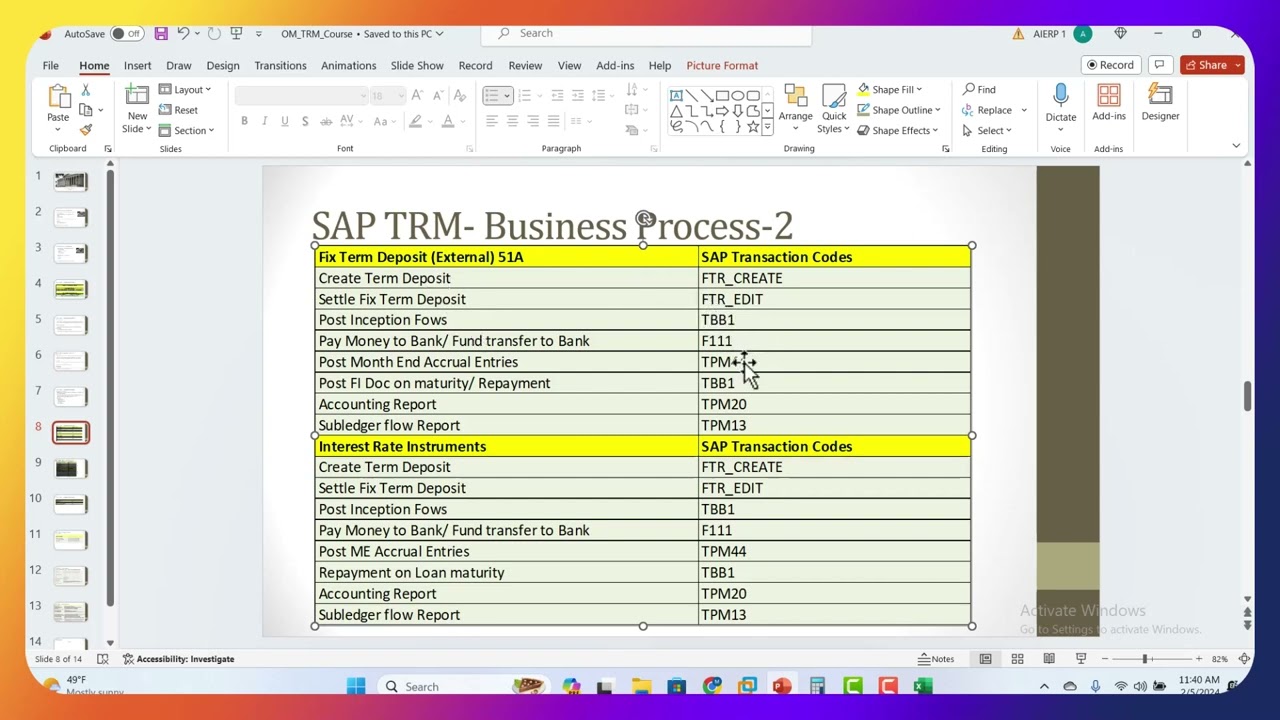1280x720 pixels.
Task: Apply bold formatting
Action: coord(244,121)
